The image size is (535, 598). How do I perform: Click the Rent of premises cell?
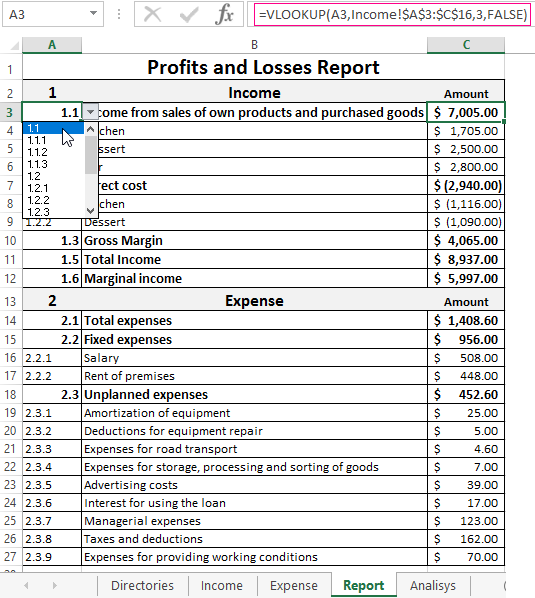click(x=254, y=376)
